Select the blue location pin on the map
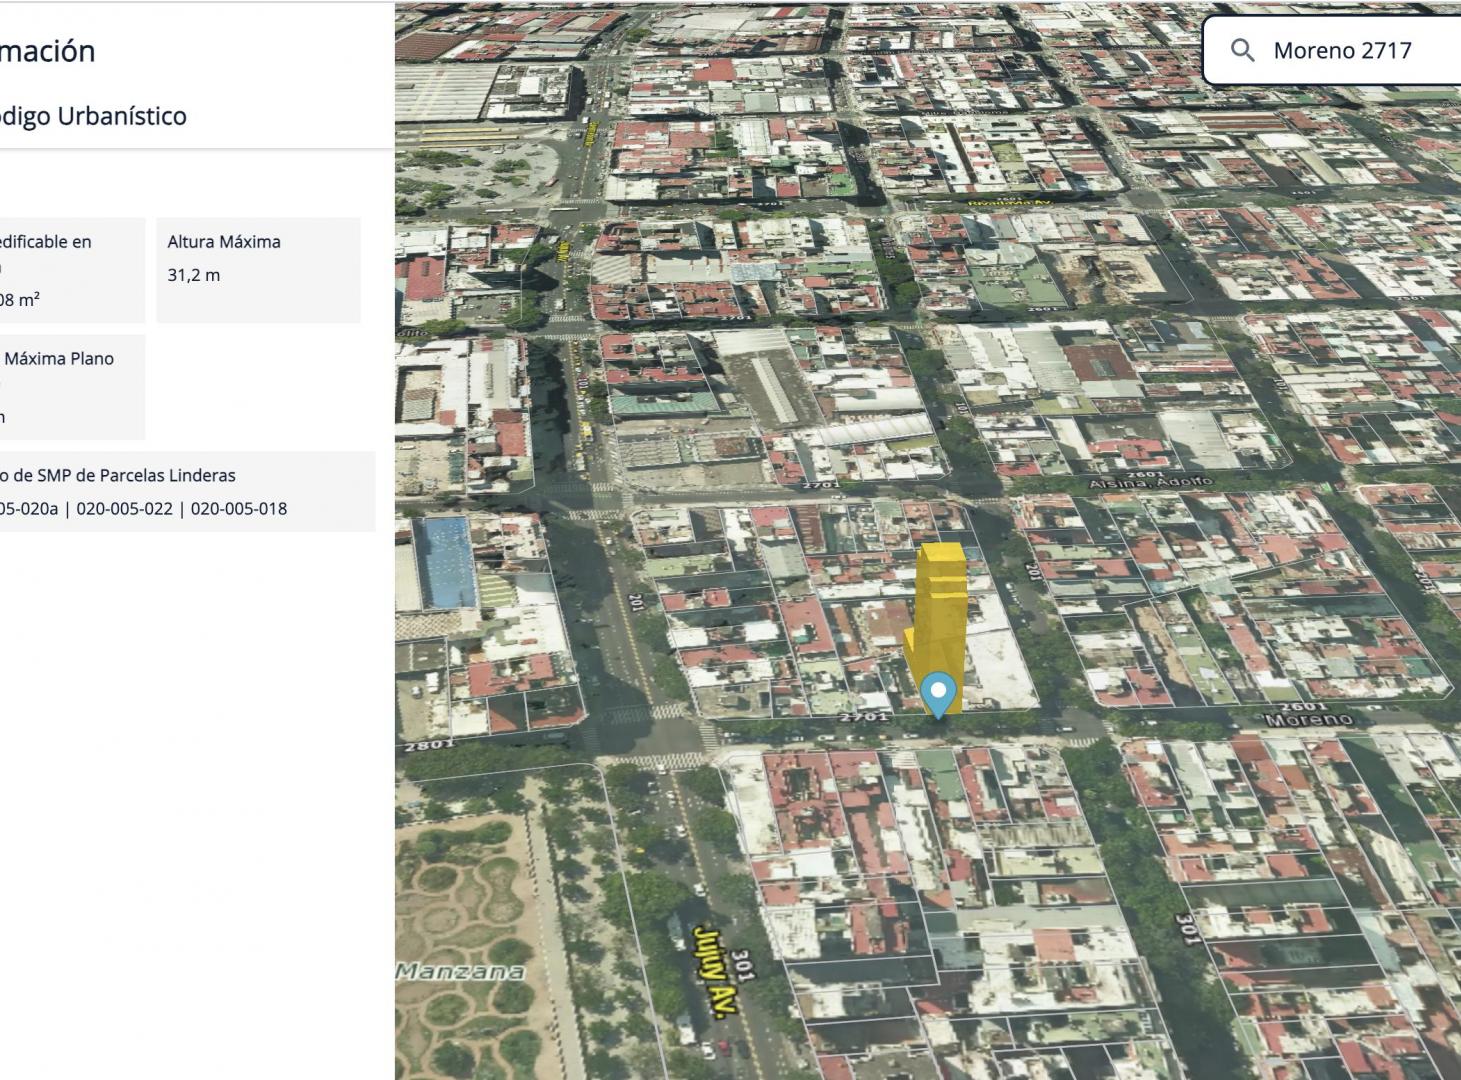1461x1080 pixels. [938, 695]
